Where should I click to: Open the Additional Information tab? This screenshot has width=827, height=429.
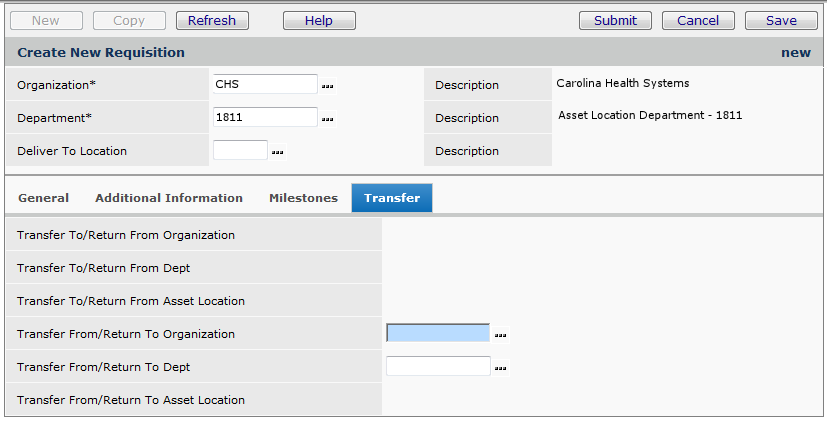pyautogui.click(x=169, y=198)
